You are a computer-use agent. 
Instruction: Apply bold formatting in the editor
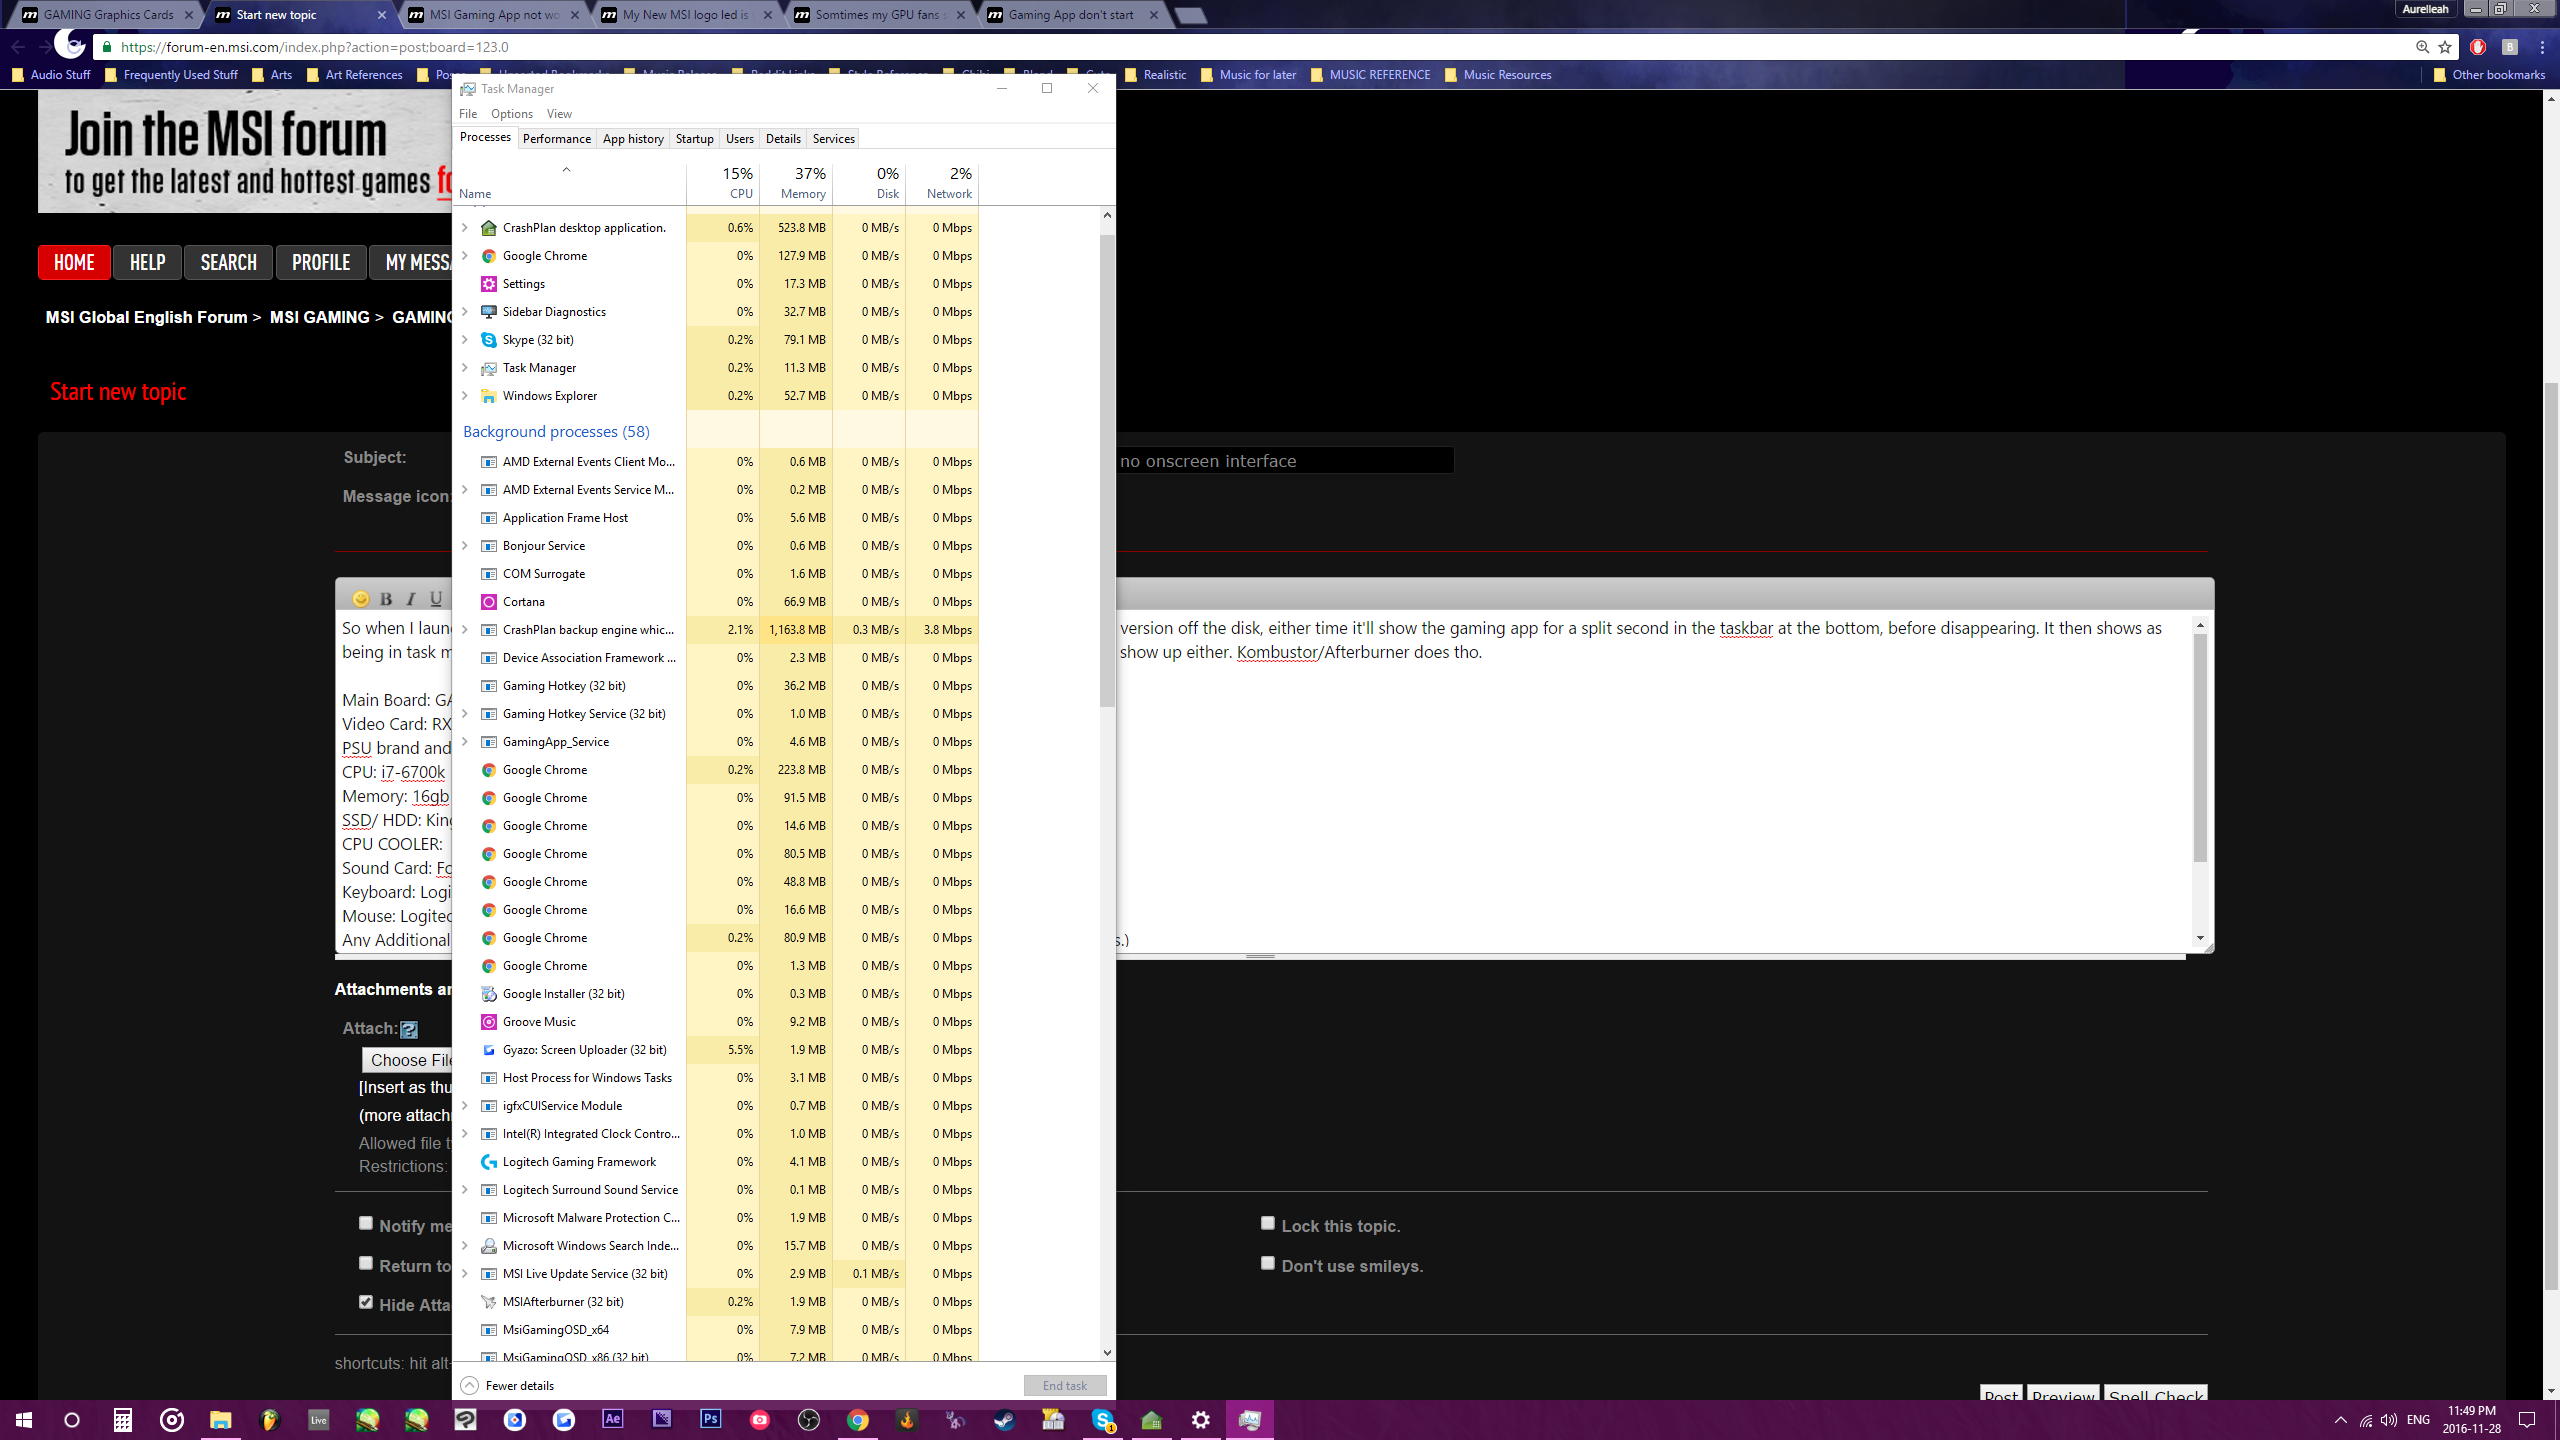(386, 597)
